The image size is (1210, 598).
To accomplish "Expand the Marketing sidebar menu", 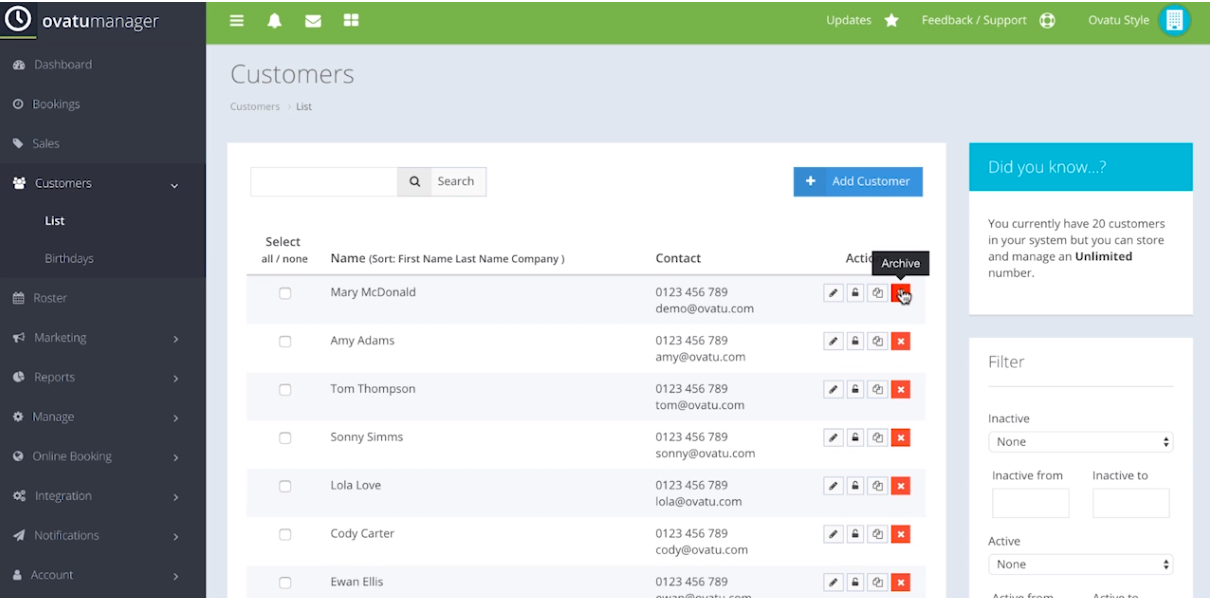I will coord(100,338).
